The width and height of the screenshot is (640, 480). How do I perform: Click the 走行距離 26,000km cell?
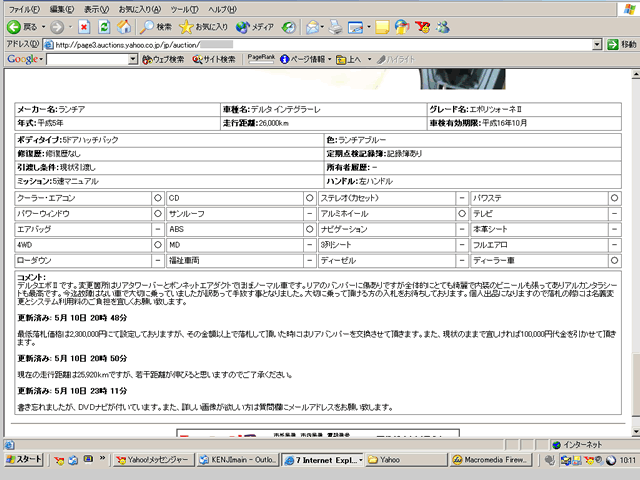[323, 123]
